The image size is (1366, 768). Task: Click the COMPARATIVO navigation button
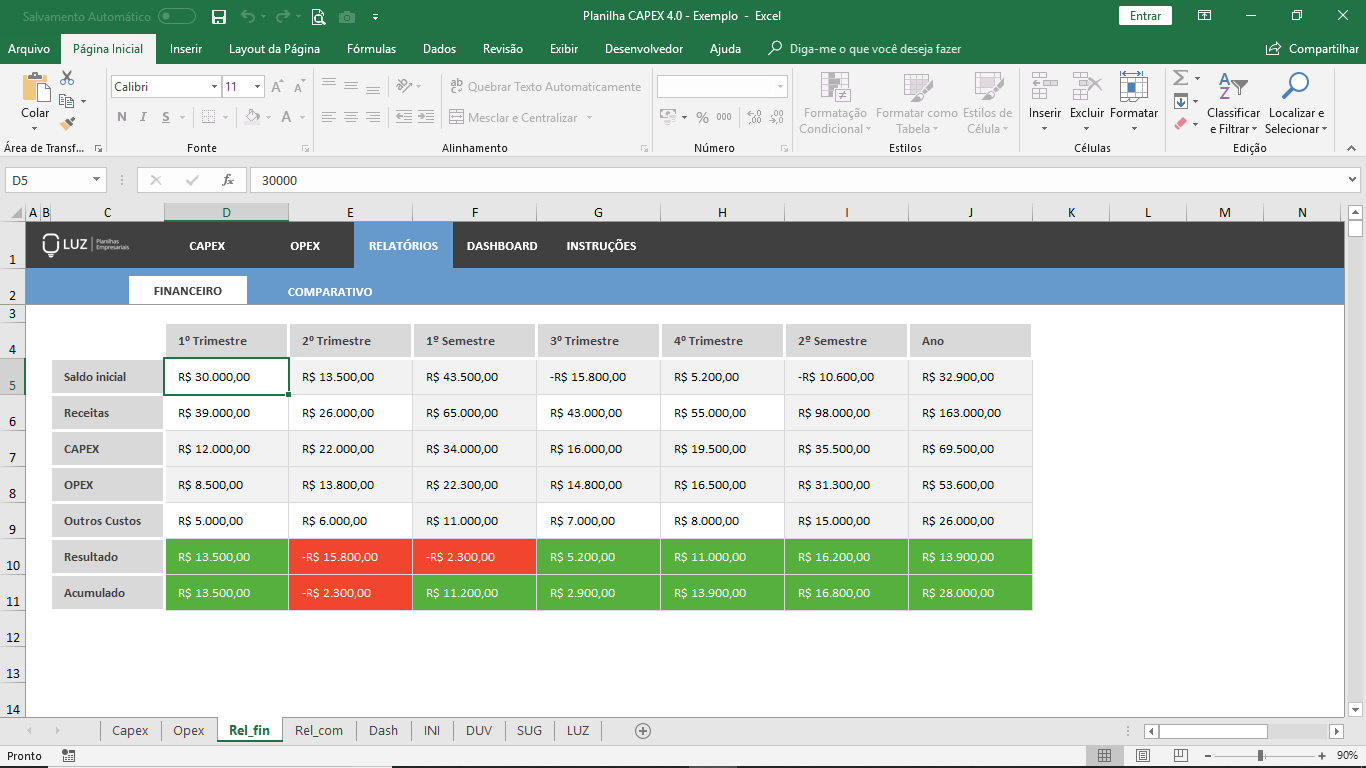(330, 292)
